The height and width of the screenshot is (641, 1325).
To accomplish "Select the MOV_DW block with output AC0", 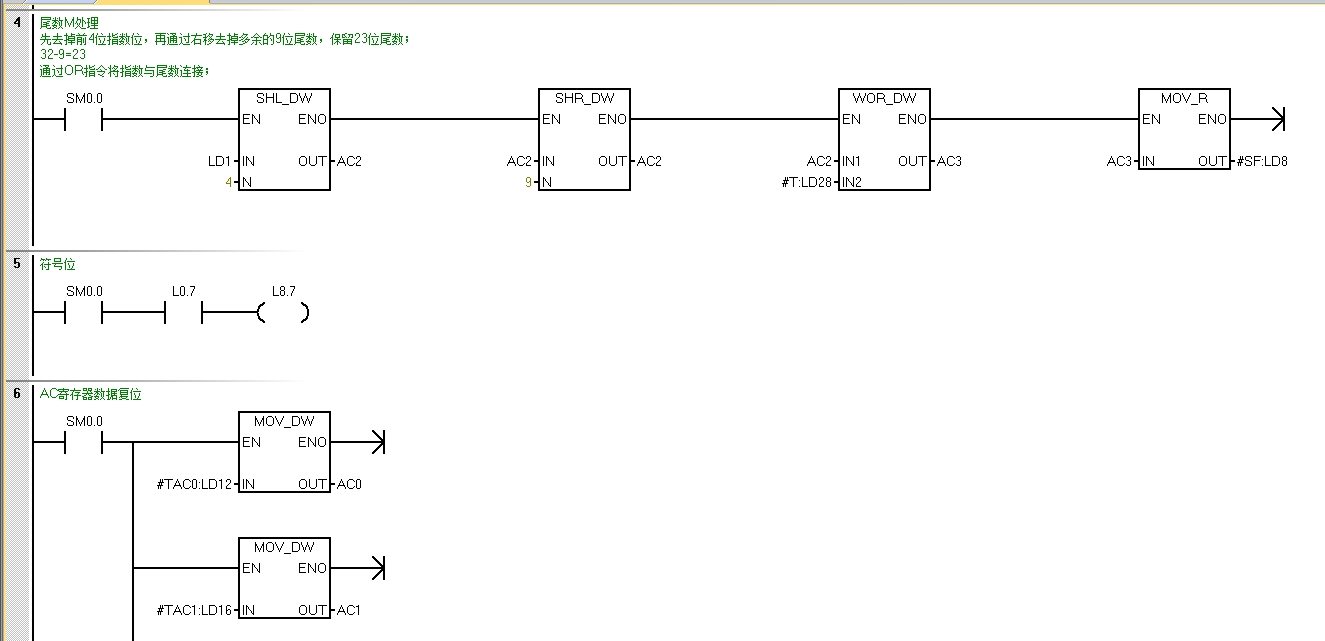I will [284, 452].
